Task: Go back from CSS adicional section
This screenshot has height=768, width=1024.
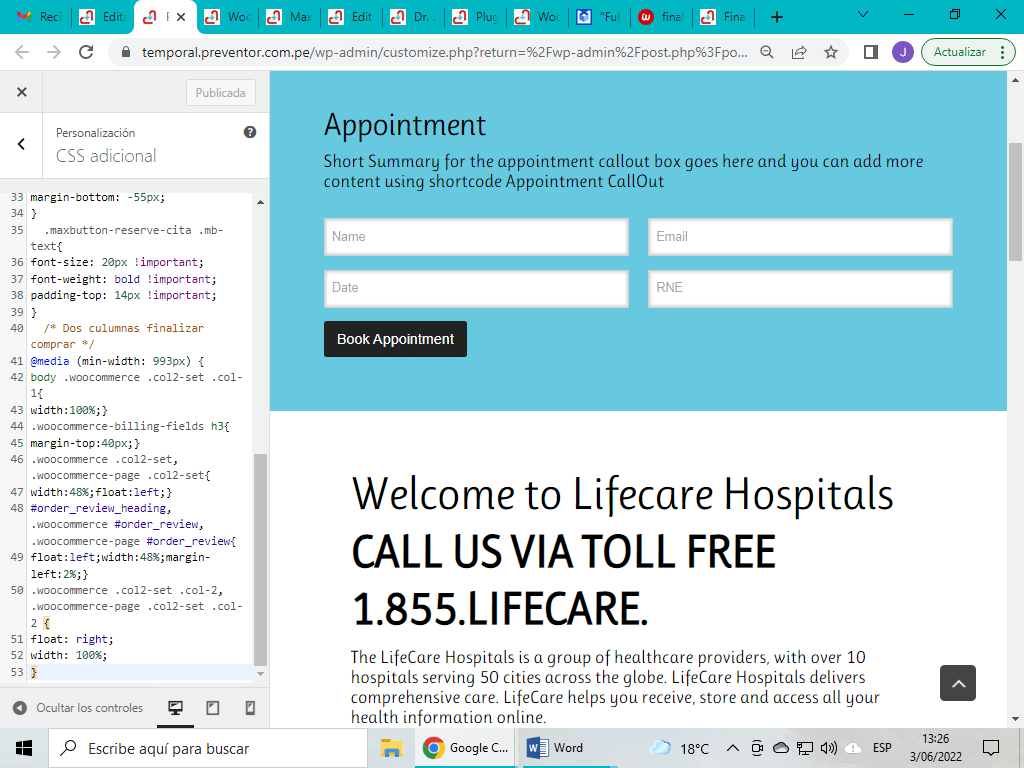Action: (x=22, y=144)
